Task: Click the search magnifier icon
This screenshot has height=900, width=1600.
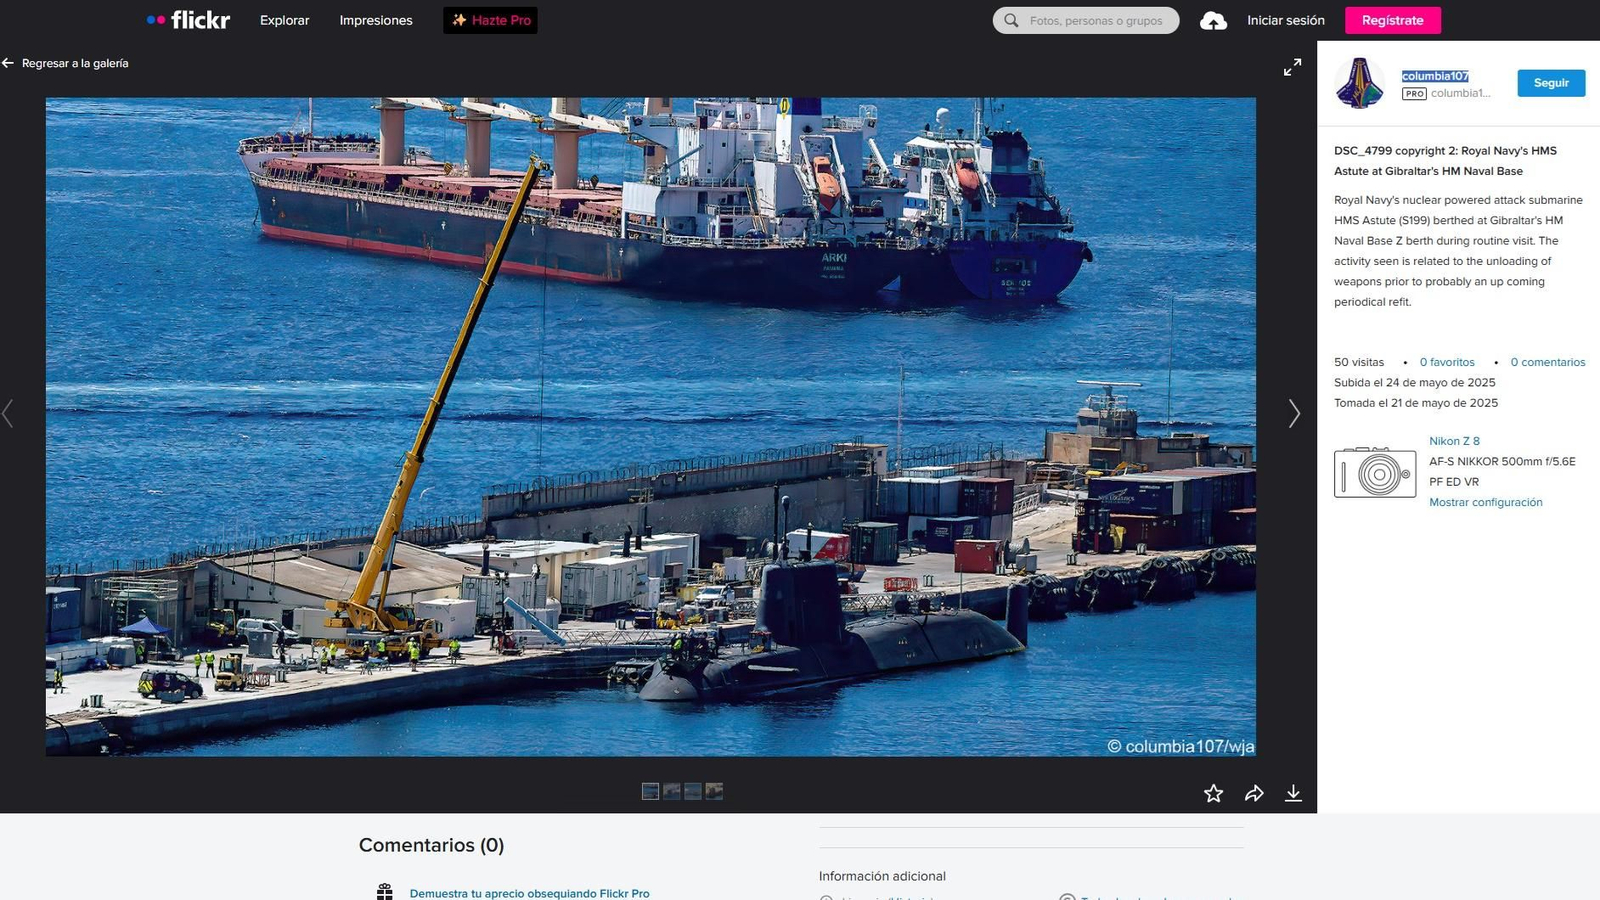Action: pos(1012,20)
